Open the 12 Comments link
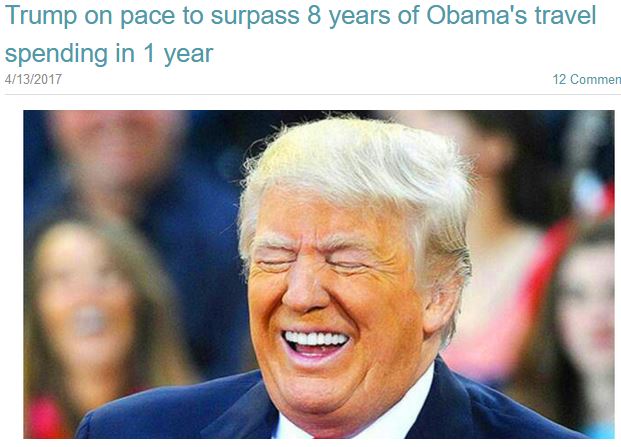The width and height of the screenshot is (621, 447). [587, 79]
